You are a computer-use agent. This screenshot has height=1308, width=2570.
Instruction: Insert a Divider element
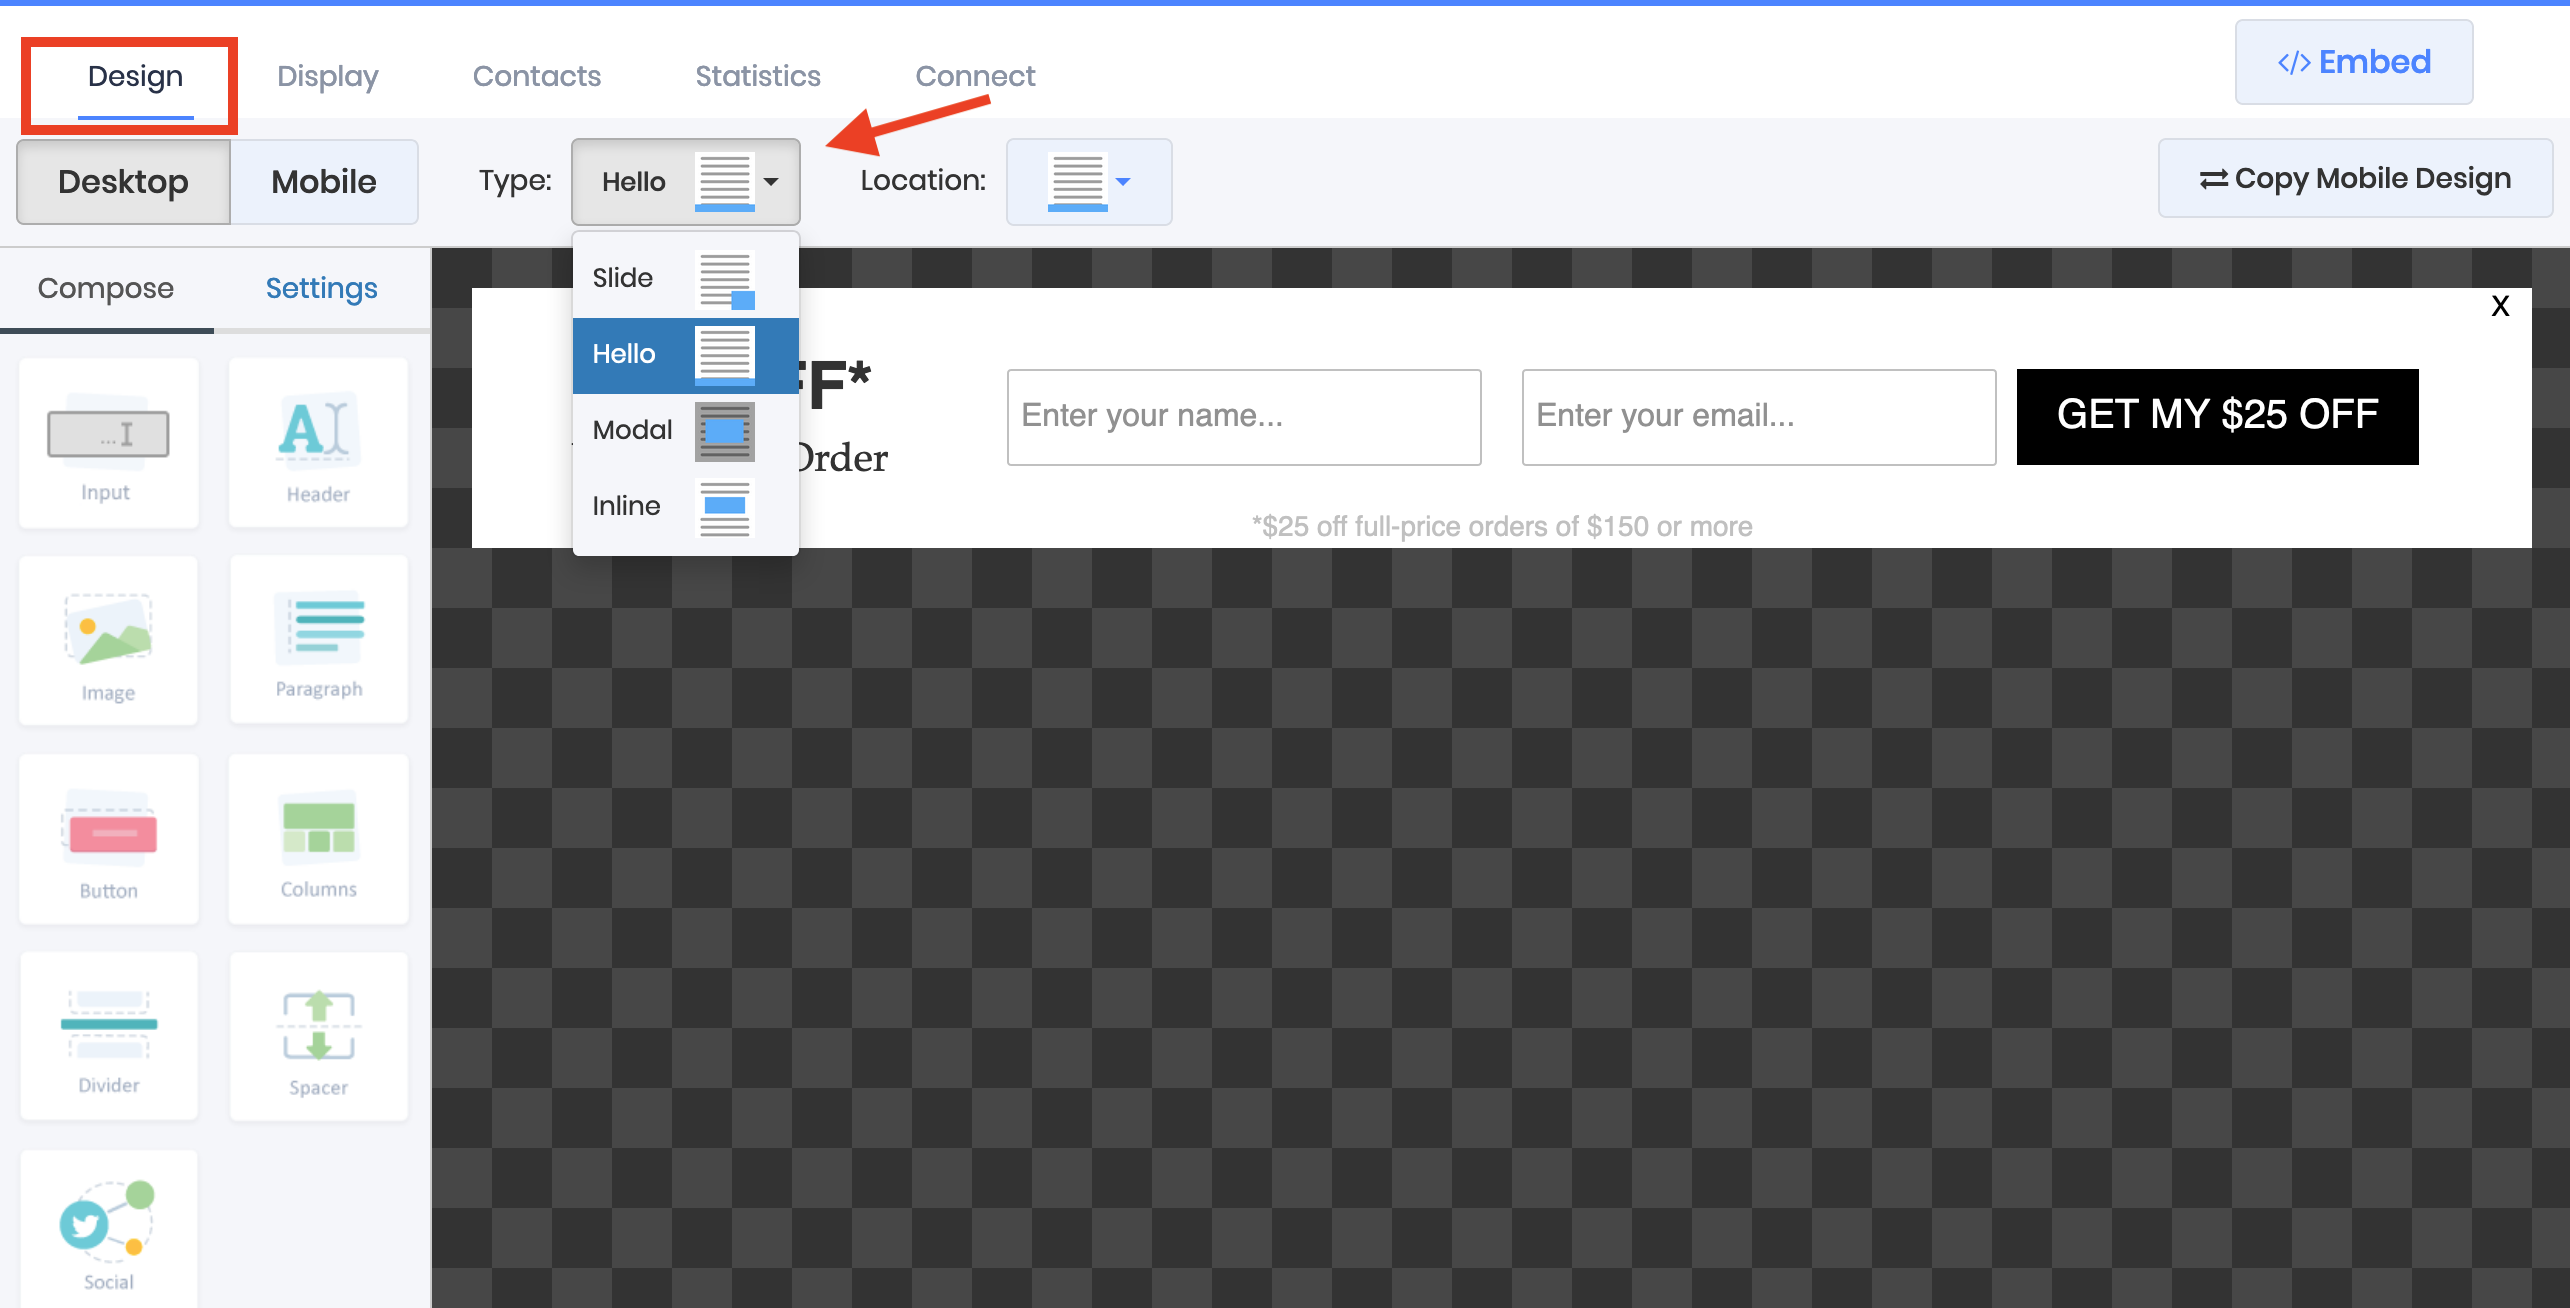(108, 1037)
